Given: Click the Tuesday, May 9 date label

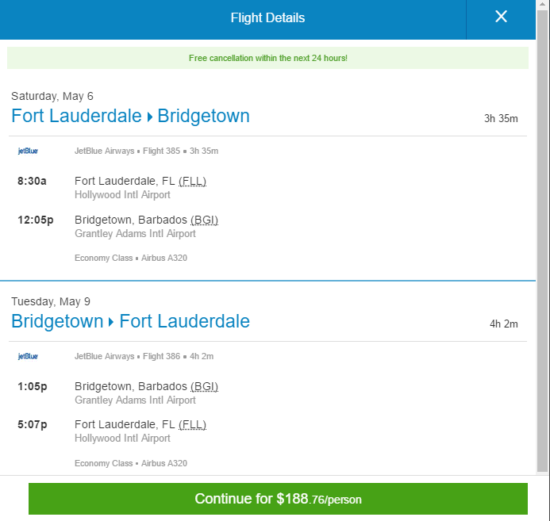Looking at the screenshot, I should coord(51,301).
